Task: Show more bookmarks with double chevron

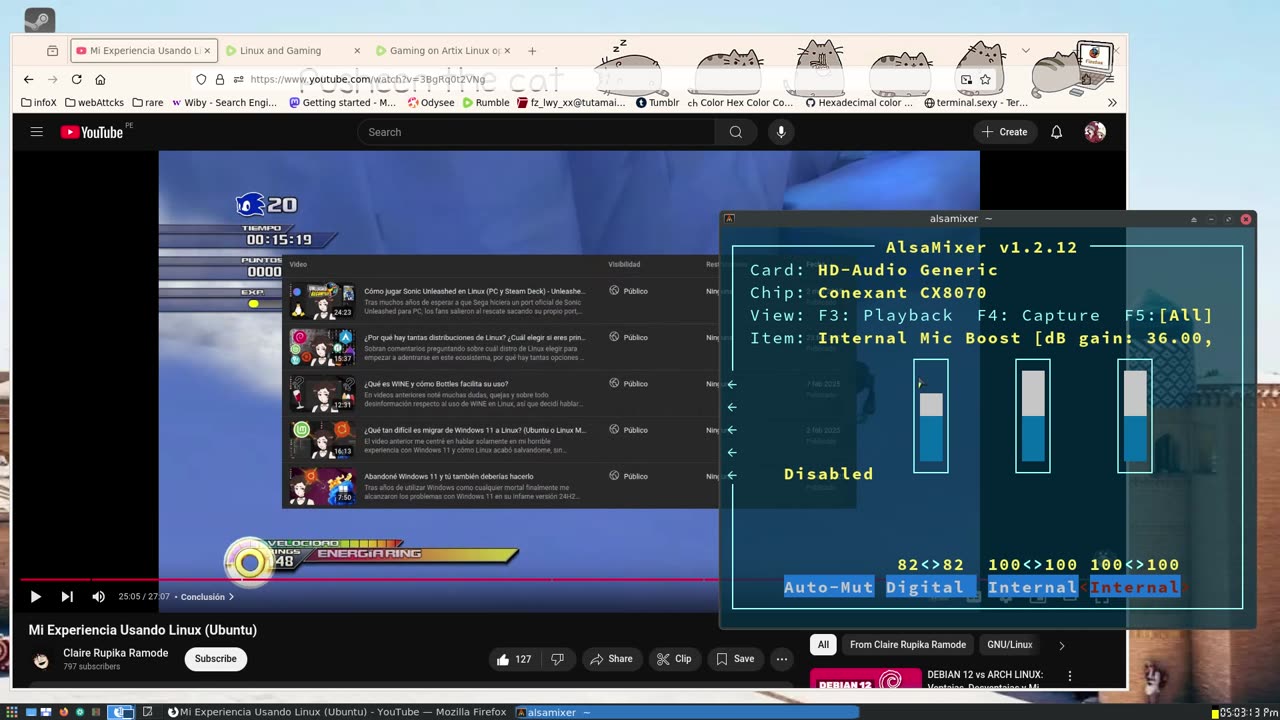Action: (1112, 102)
